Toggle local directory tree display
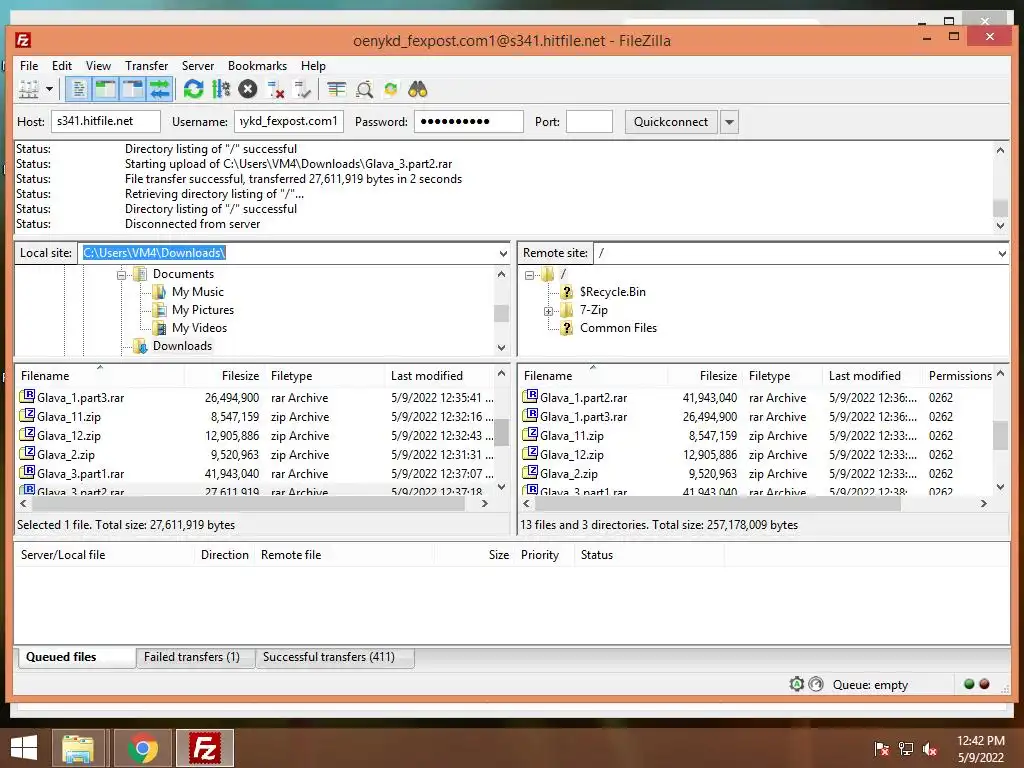 tap(105, 89)
